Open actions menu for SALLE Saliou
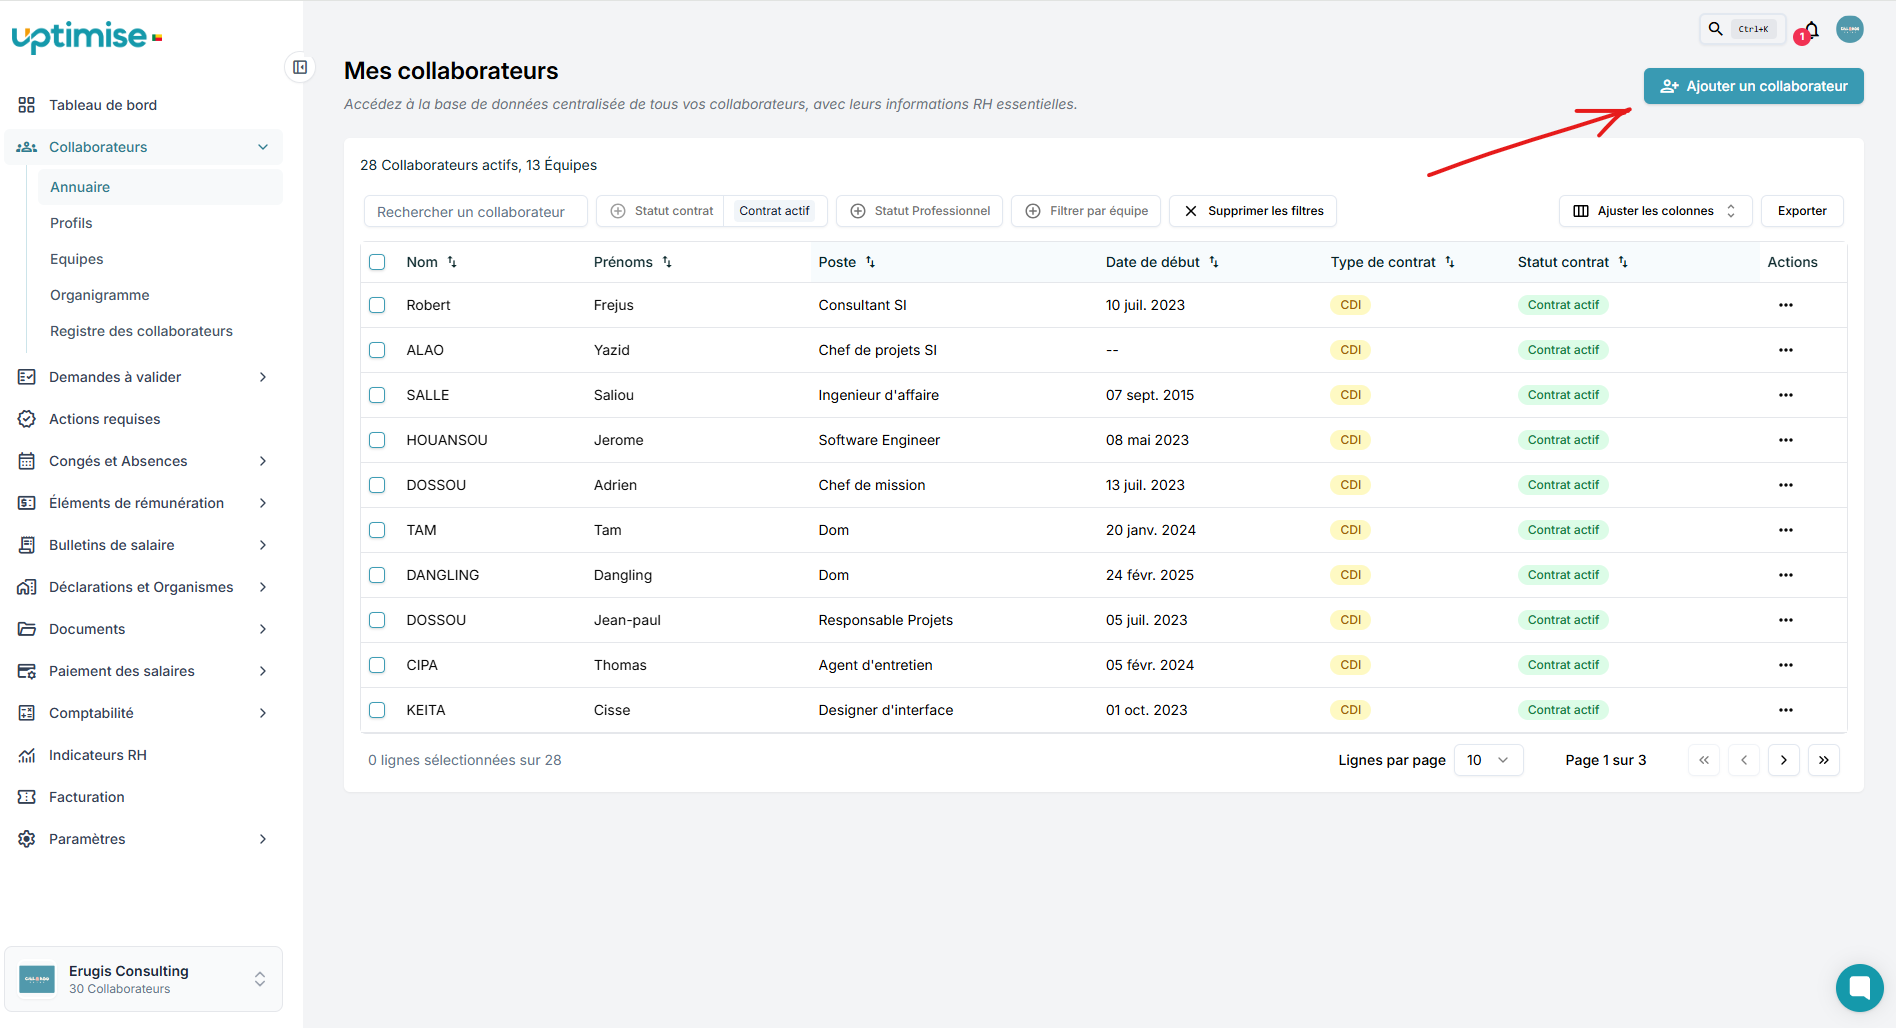 point(1786,395)
